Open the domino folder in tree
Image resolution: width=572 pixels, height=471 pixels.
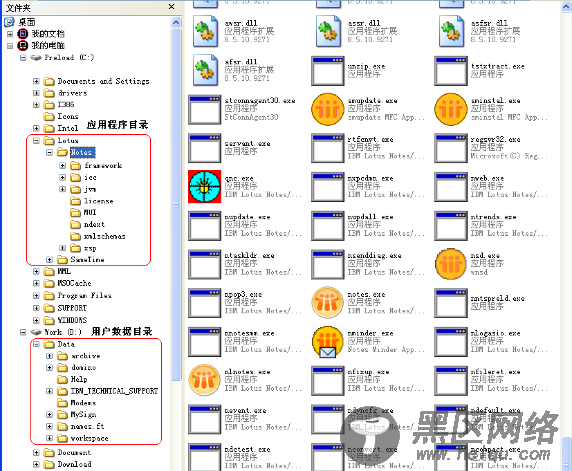click(77, 367)
